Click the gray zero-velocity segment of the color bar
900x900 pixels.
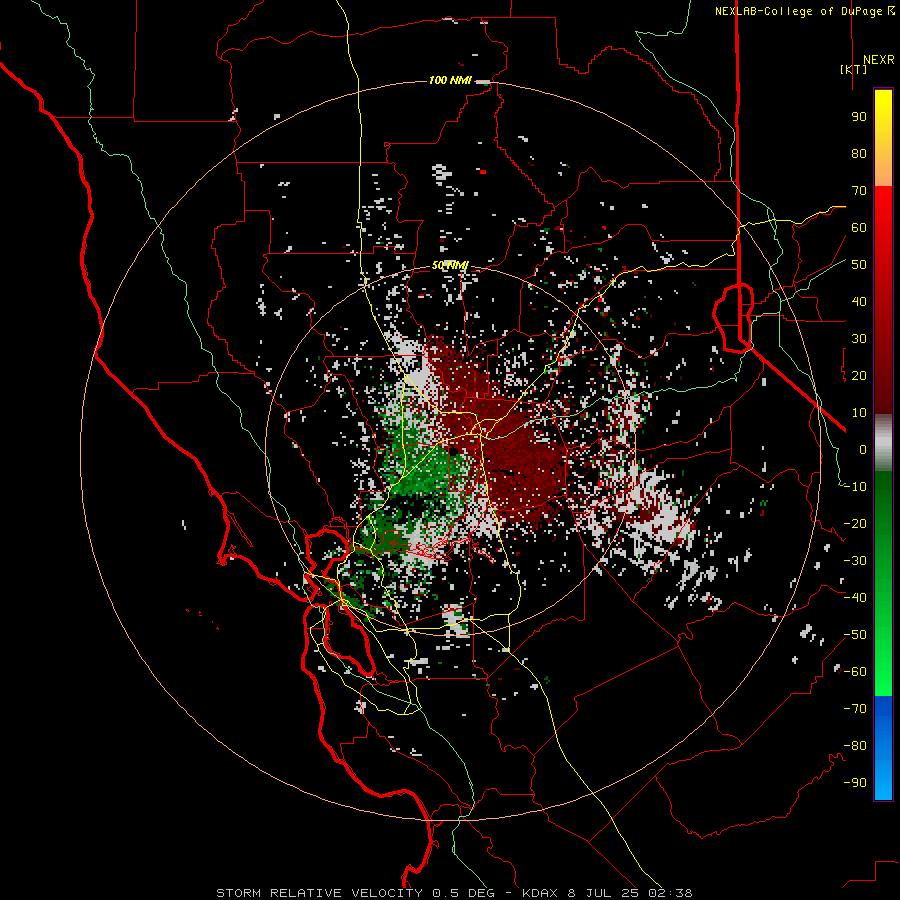(883, 443)
